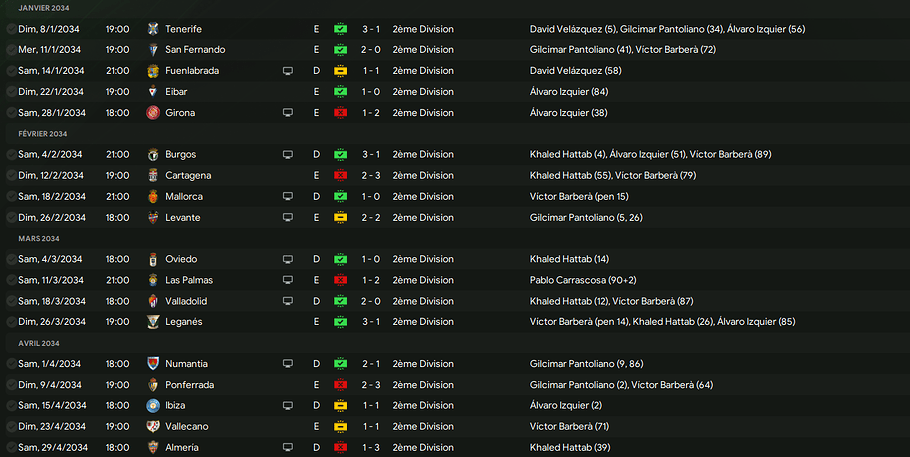The image size is (910, 457).
Task: Click the Tenerife club badge
Action: (153, 29)
